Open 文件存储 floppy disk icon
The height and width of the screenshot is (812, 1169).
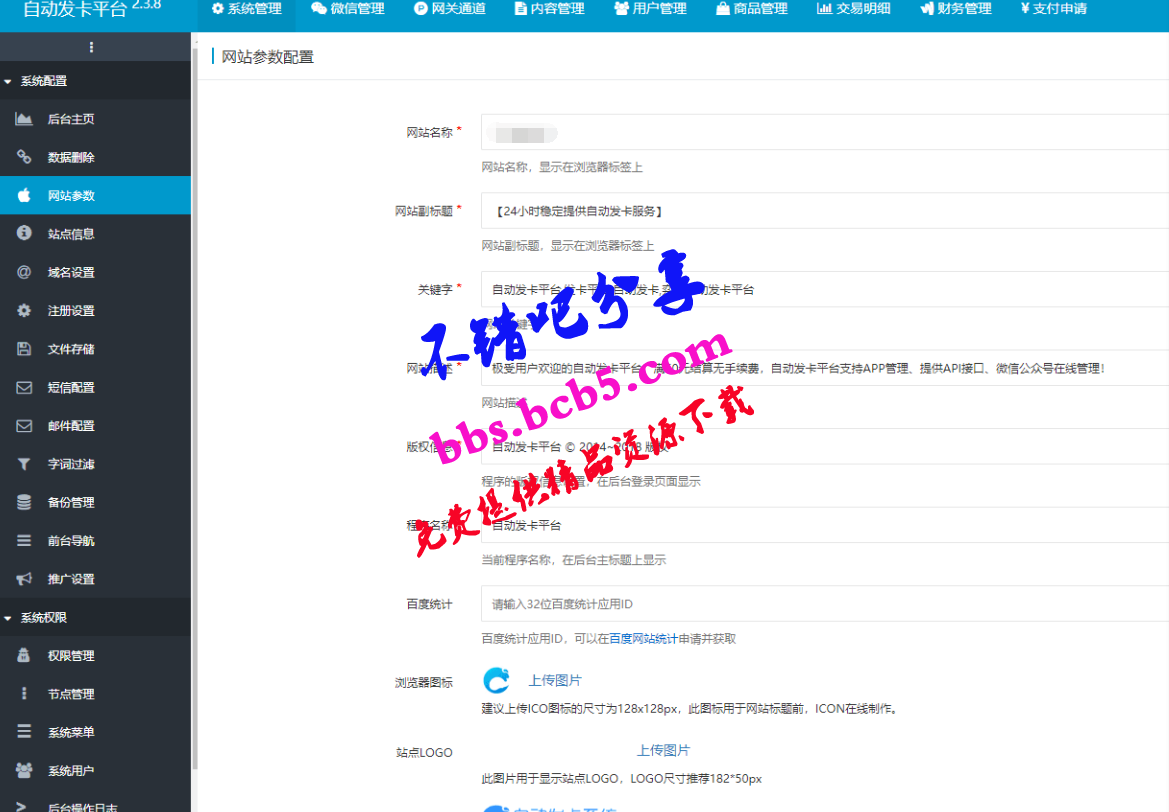pos(24,349)
